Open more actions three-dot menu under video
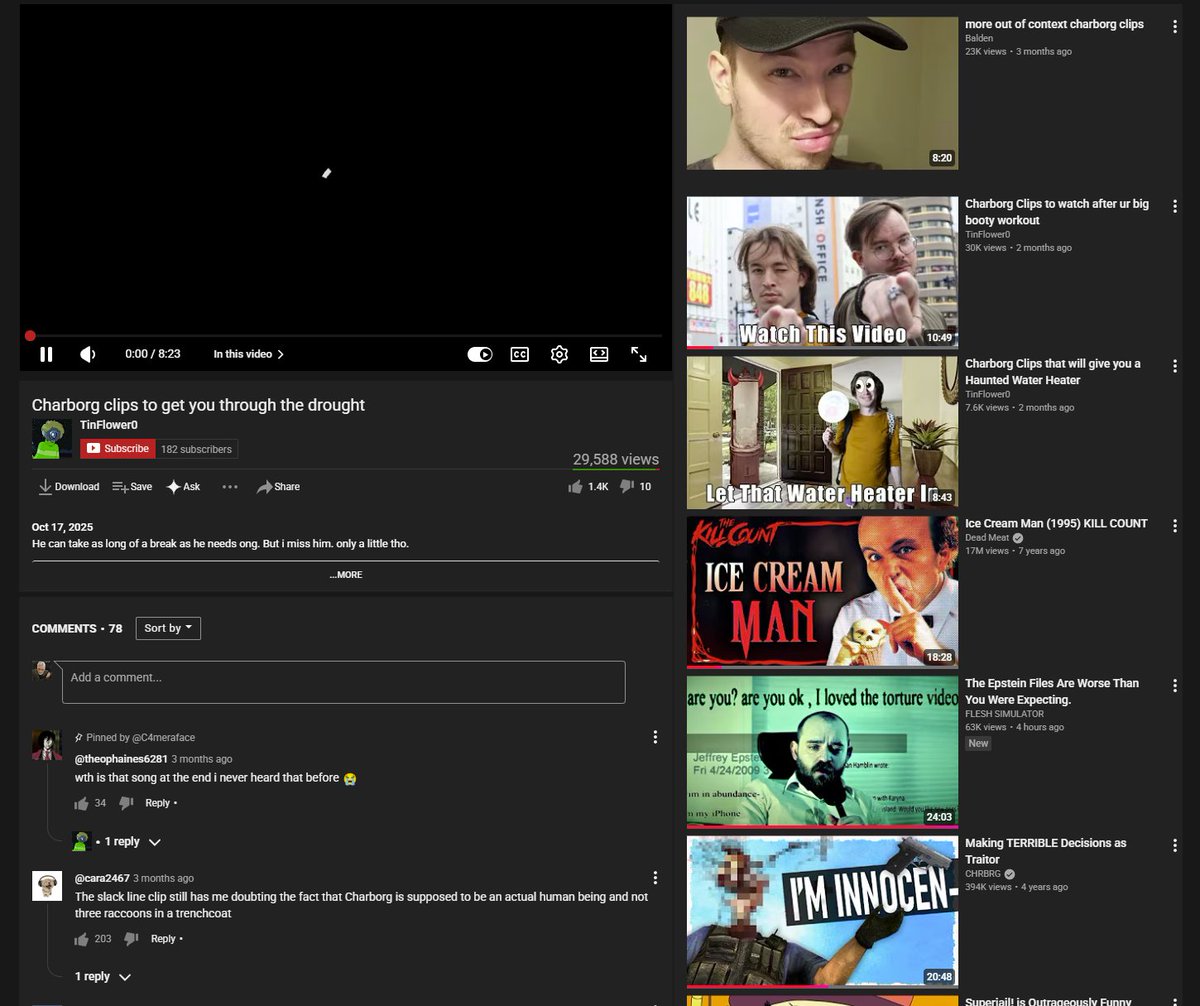Image resolution: width=1200 pixels, height=1006 pixels. click(x=230, y=487)
